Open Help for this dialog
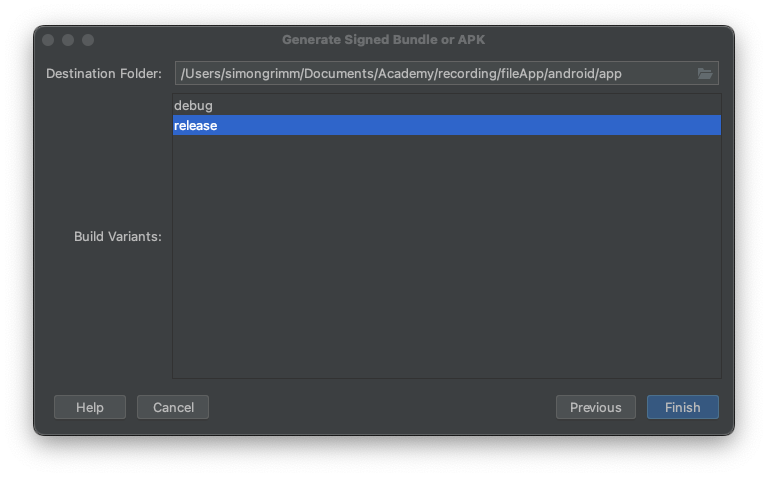768x477 pixels. click(x=90, y=407)
